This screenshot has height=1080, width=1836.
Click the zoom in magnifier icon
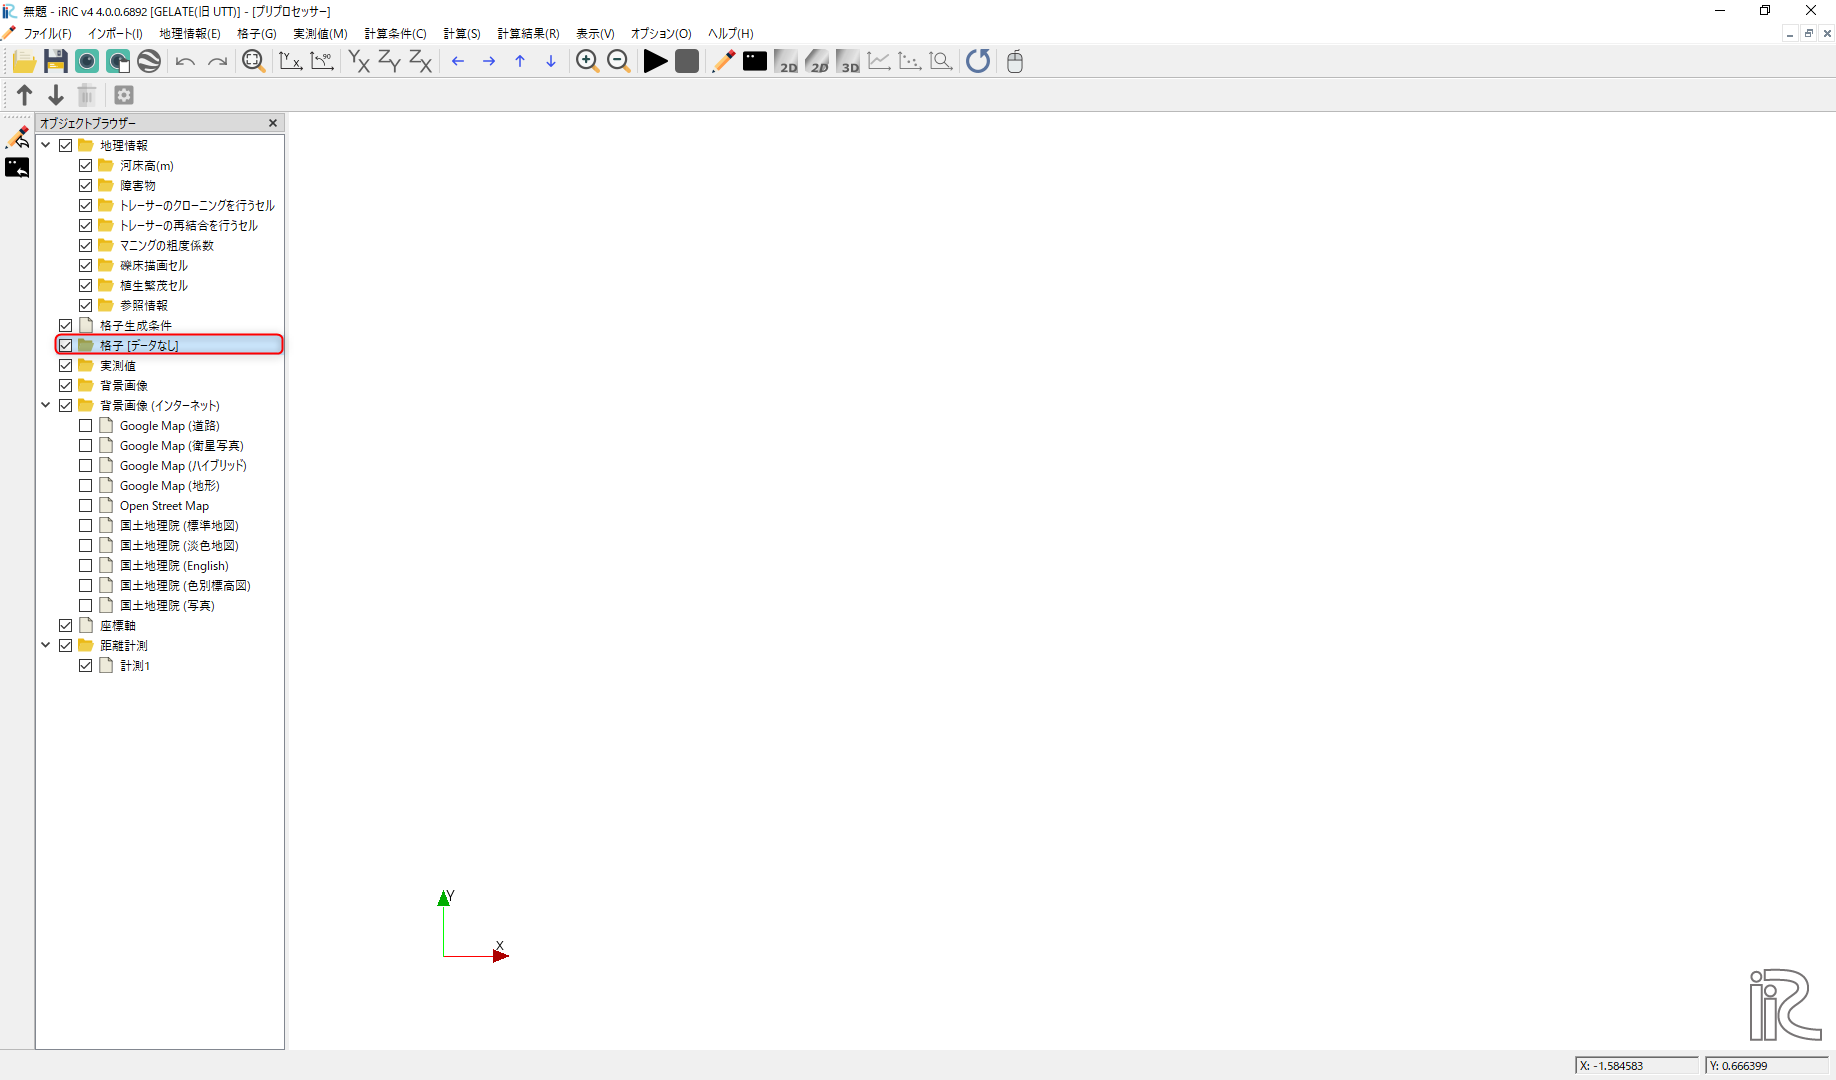pos(587,62)
